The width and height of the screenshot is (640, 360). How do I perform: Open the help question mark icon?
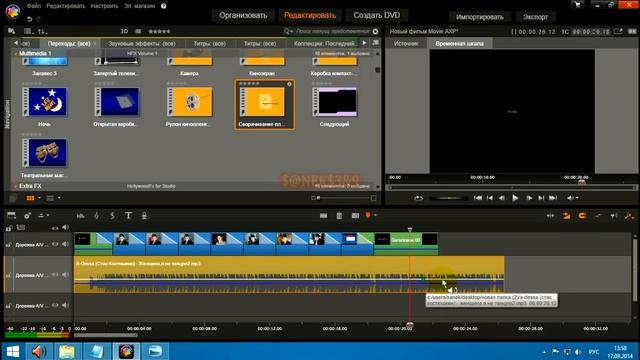(164, 6)
